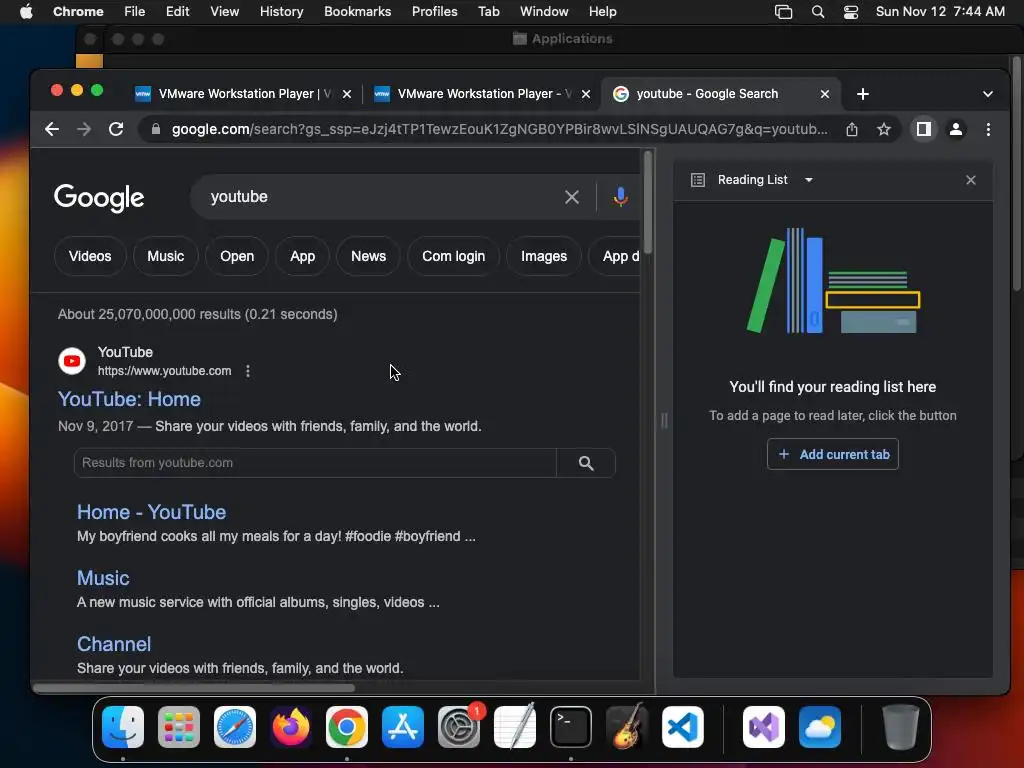Click the browser forward arrow
The height and width of the screenshot is (768, 1024).
84,129
